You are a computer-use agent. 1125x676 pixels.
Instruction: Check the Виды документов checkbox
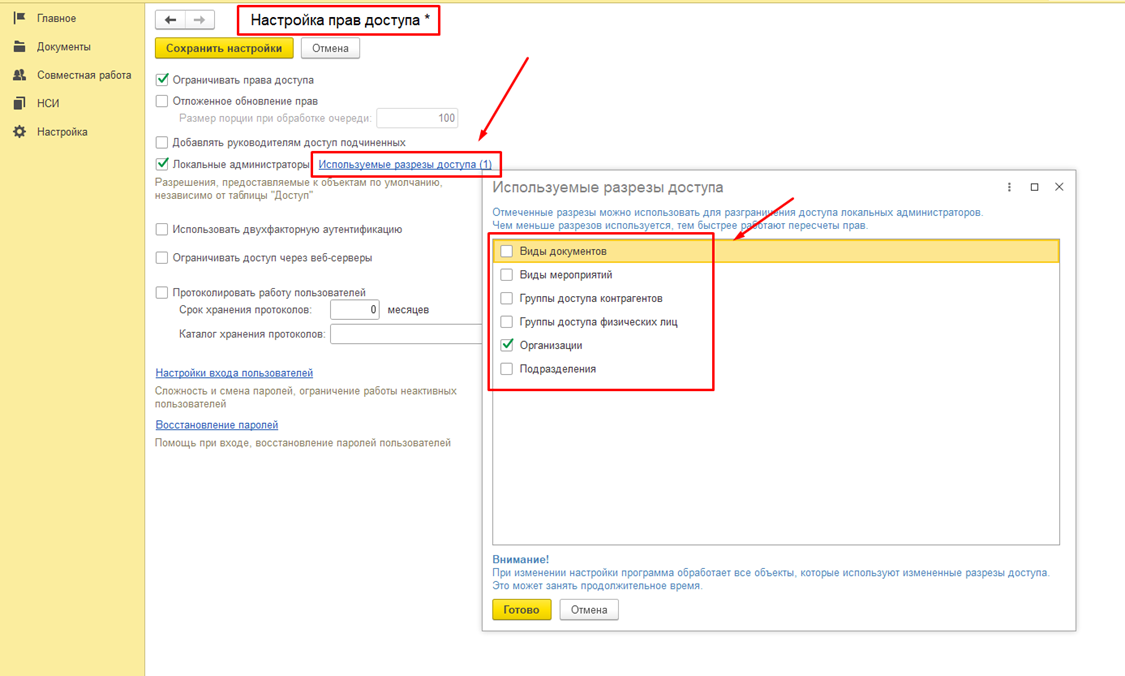(507, 251)
